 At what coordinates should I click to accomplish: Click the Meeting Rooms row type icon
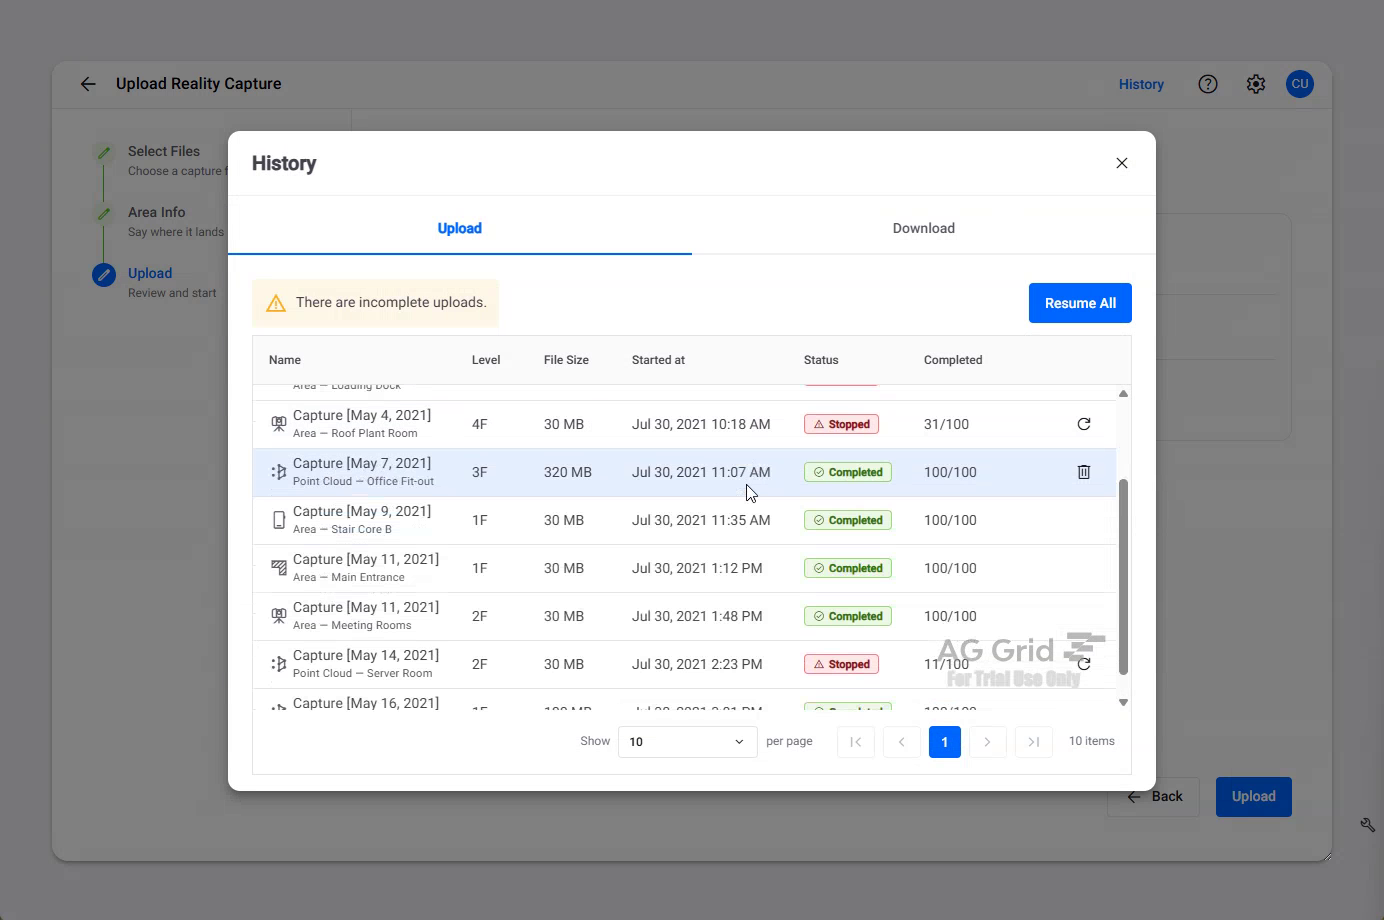pyautogui.click(x=279, y=616)
